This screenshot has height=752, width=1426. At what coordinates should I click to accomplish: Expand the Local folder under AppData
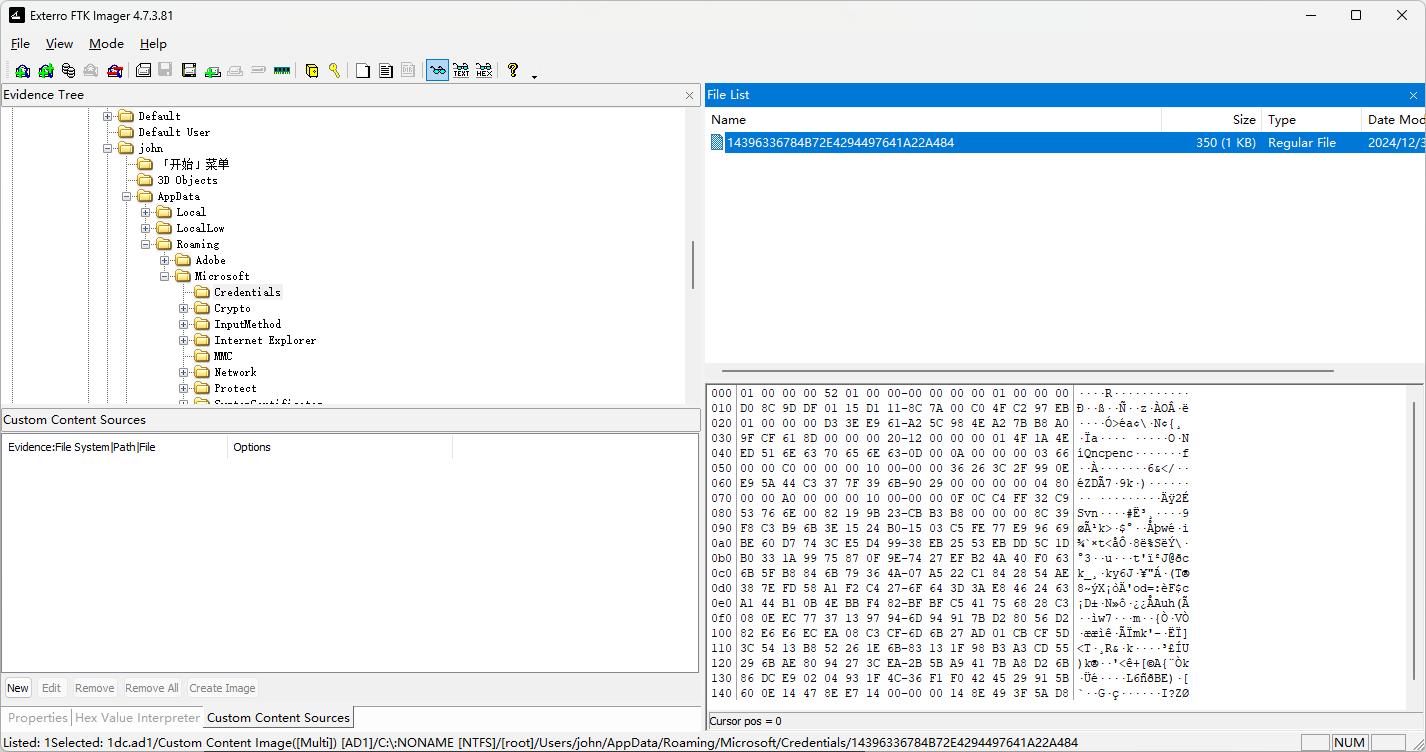(146, 212)
